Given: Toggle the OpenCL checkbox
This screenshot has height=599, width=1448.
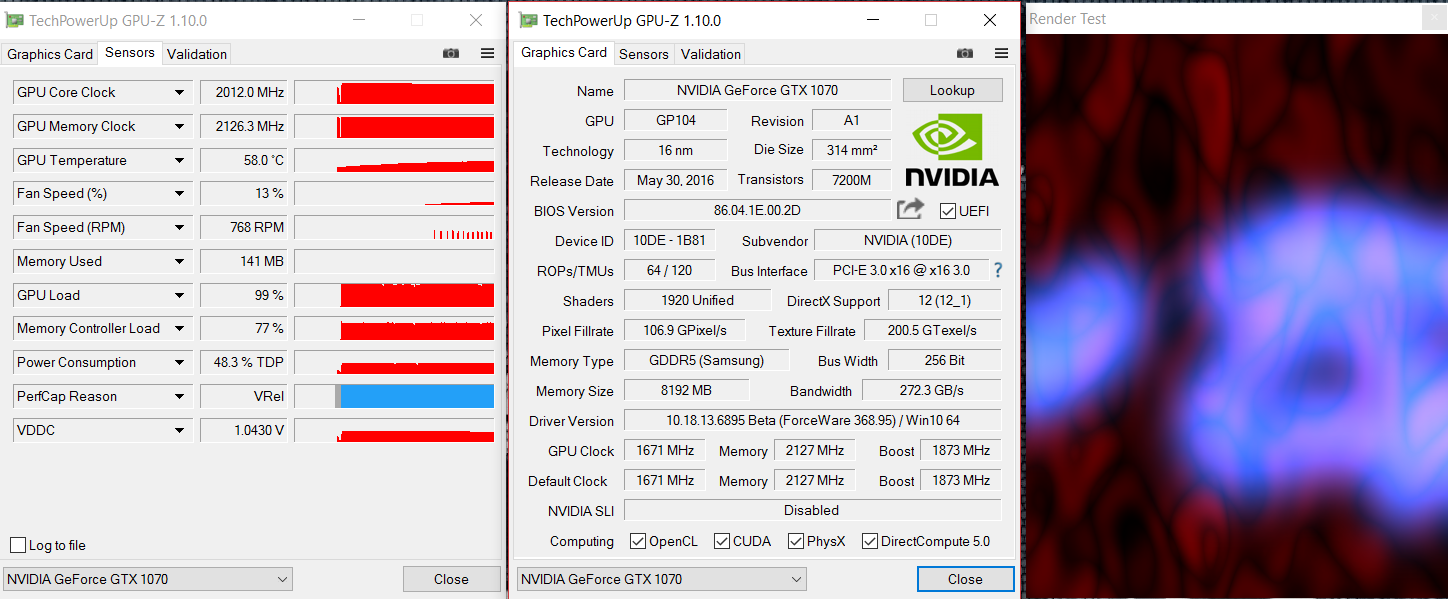Looking at the screenshot, I should (638, 541).
